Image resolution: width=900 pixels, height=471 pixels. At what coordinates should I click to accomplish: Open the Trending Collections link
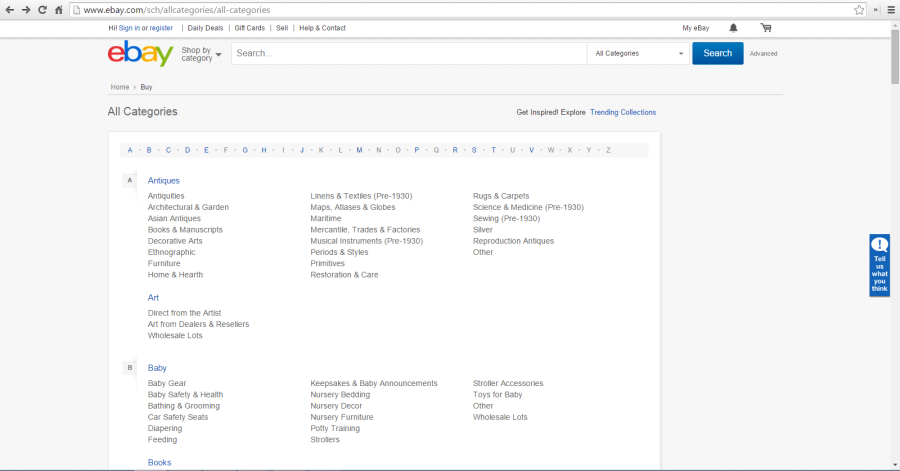click(x=623, y=112)
